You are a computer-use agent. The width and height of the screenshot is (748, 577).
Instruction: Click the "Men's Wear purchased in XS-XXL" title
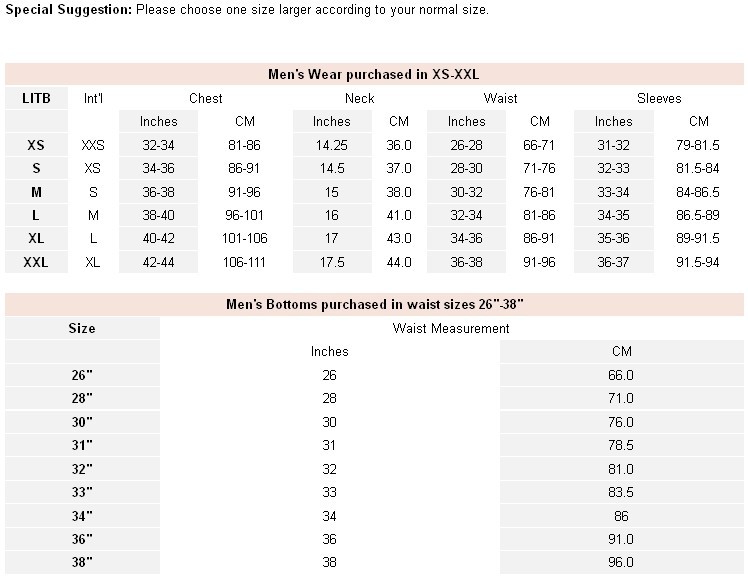click(374, 74)
